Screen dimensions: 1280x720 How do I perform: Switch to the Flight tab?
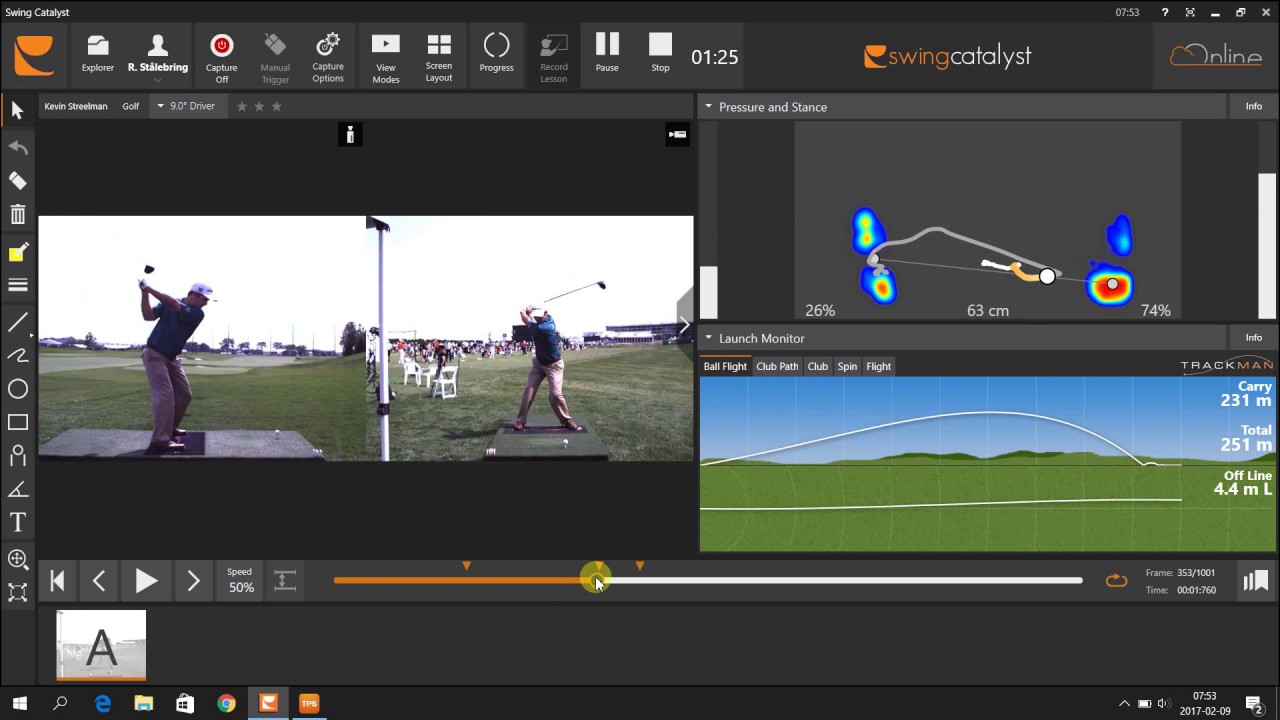tap(878, 366)
